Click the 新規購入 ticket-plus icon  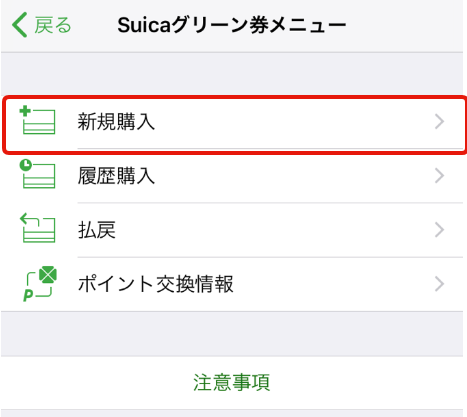(37, 120)
